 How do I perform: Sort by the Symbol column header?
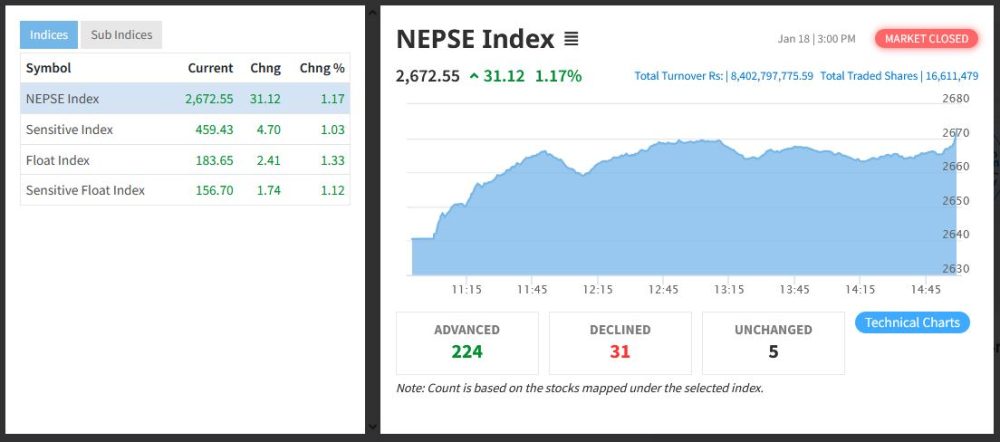click(x=48, y=68)
